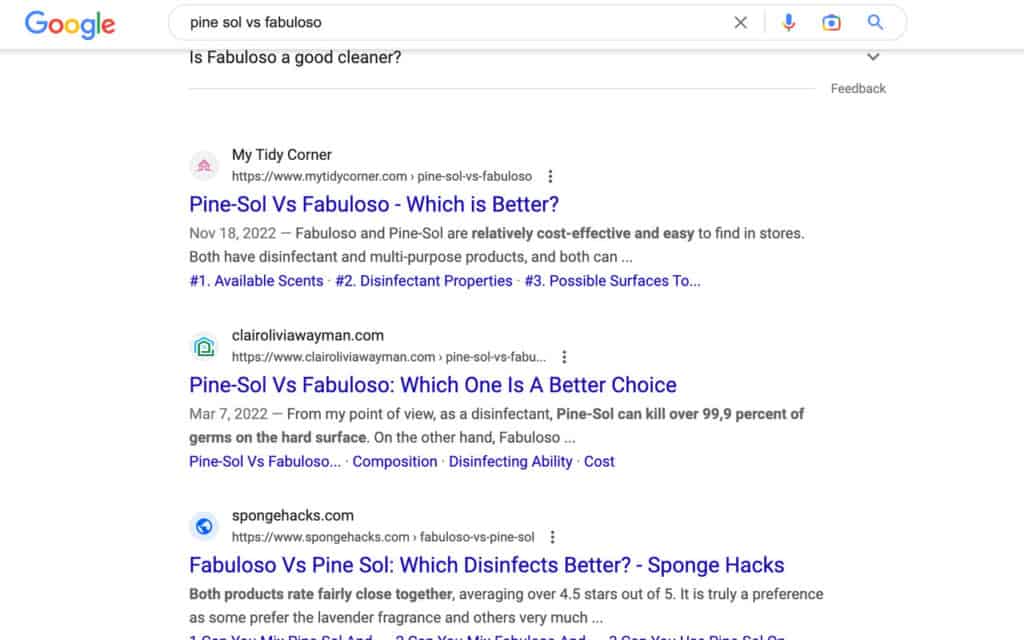Click My Tidy Corner site favicon
1024x640 pixels.
coord(204,165)
